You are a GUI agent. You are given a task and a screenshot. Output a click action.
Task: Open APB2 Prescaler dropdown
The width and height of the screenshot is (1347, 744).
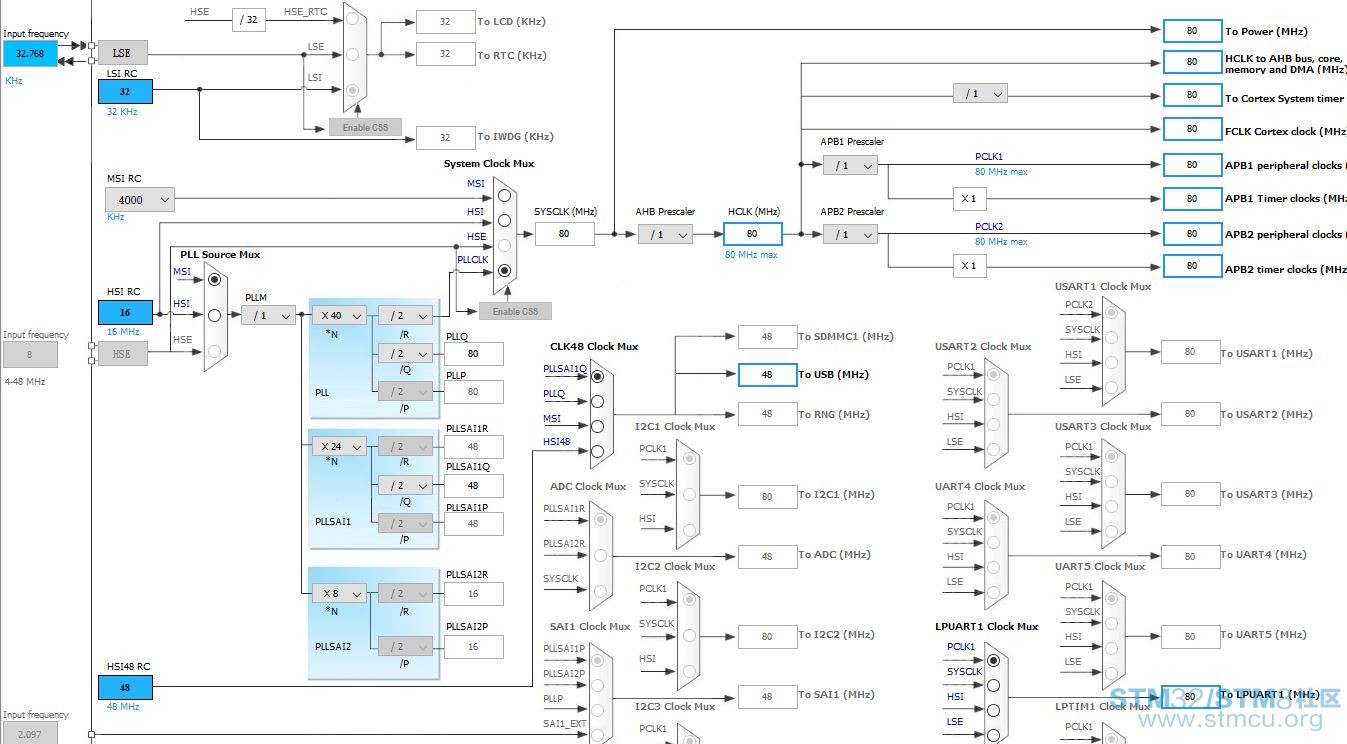[850, 234]
